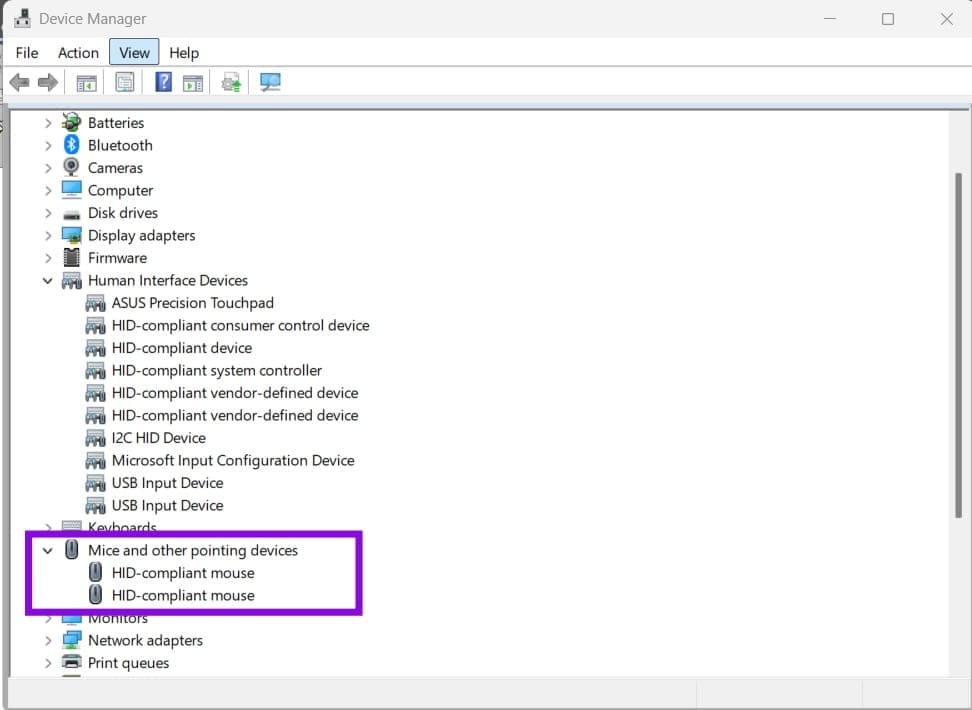Select the Firmware chip icon
Viewport: 972px width, 710px height.
click(x=72, y=257)
